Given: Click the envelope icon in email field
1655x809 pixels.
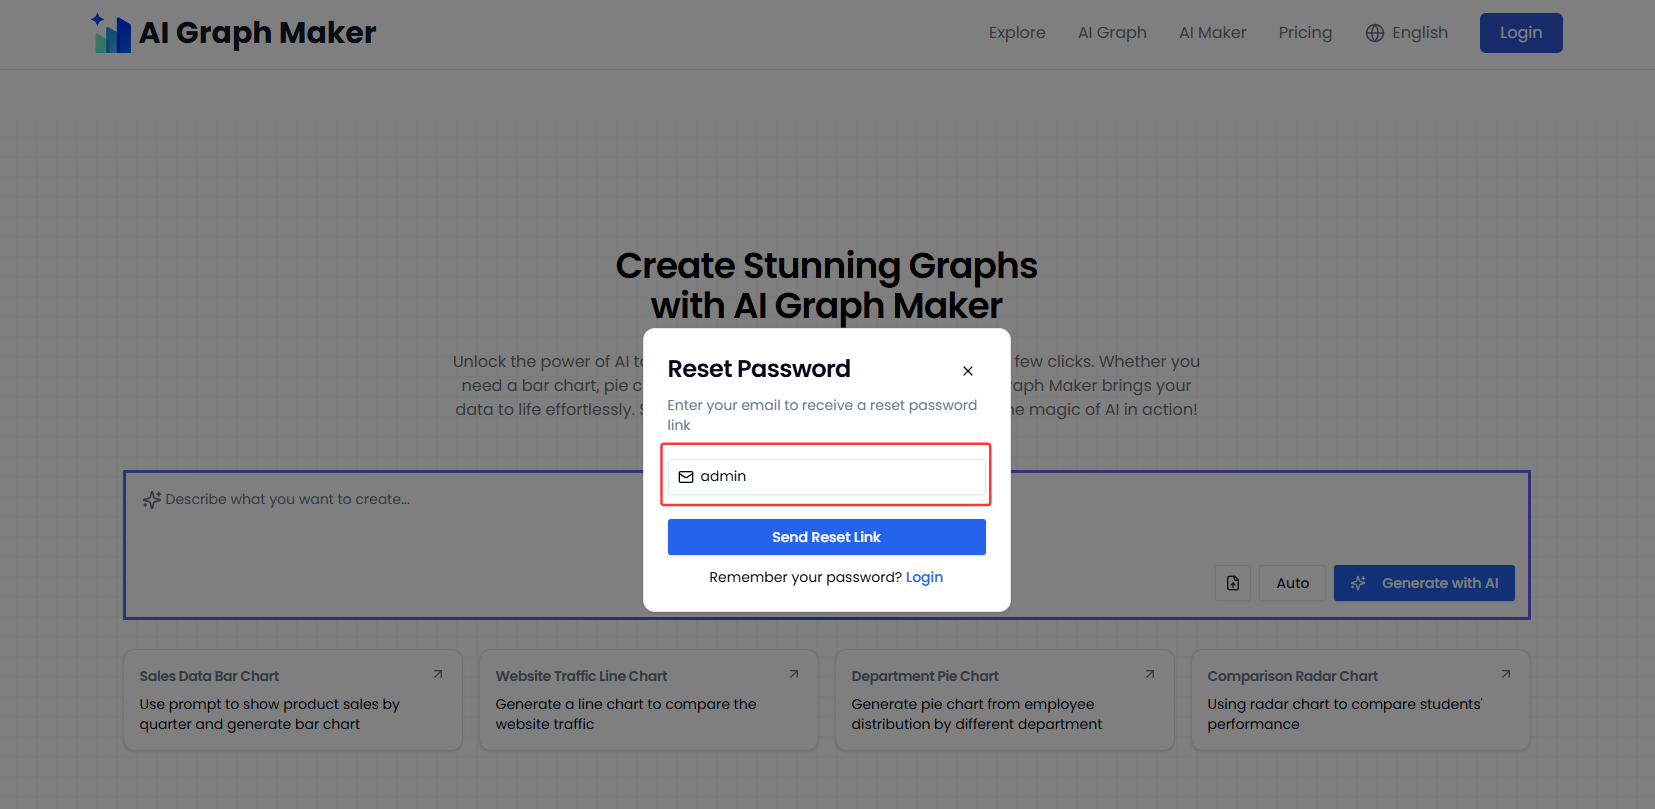Looking at the screenshot, I should coord(686,477).
